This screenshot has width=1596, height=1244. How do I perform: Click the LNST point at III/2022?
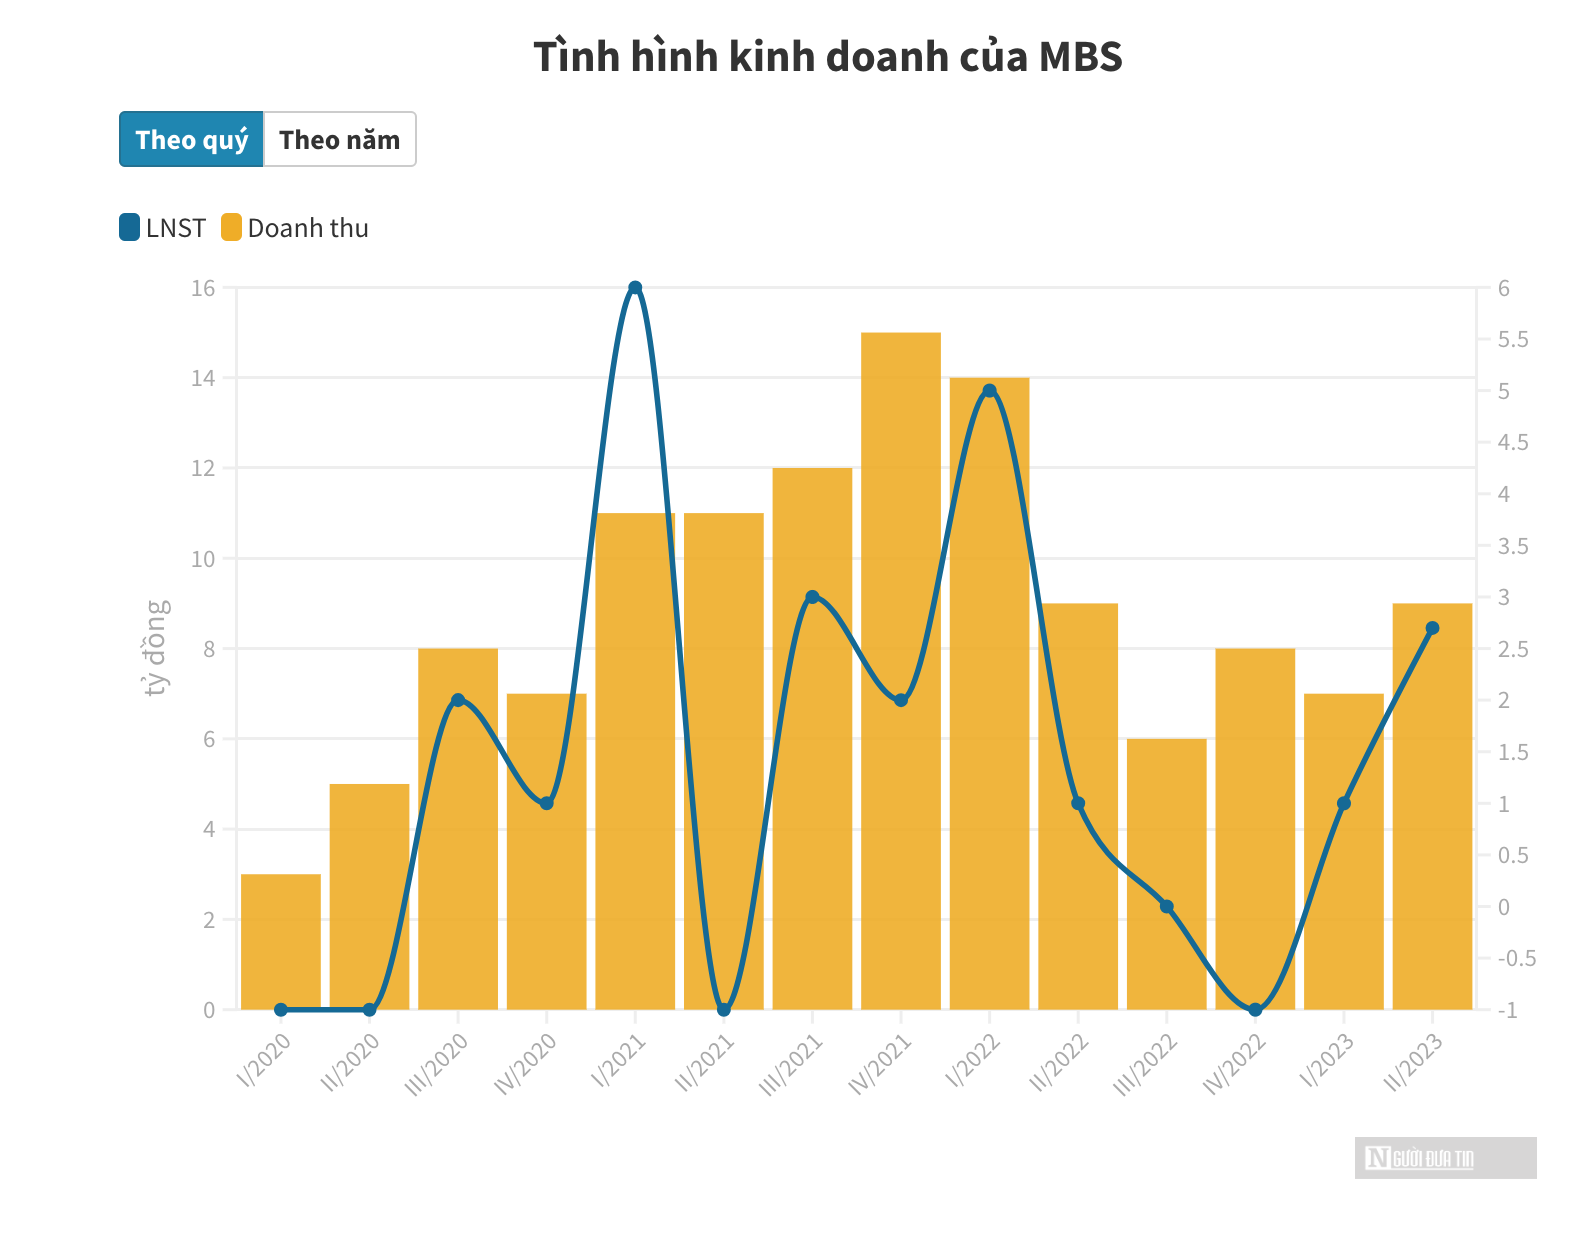click(1167, 907)
